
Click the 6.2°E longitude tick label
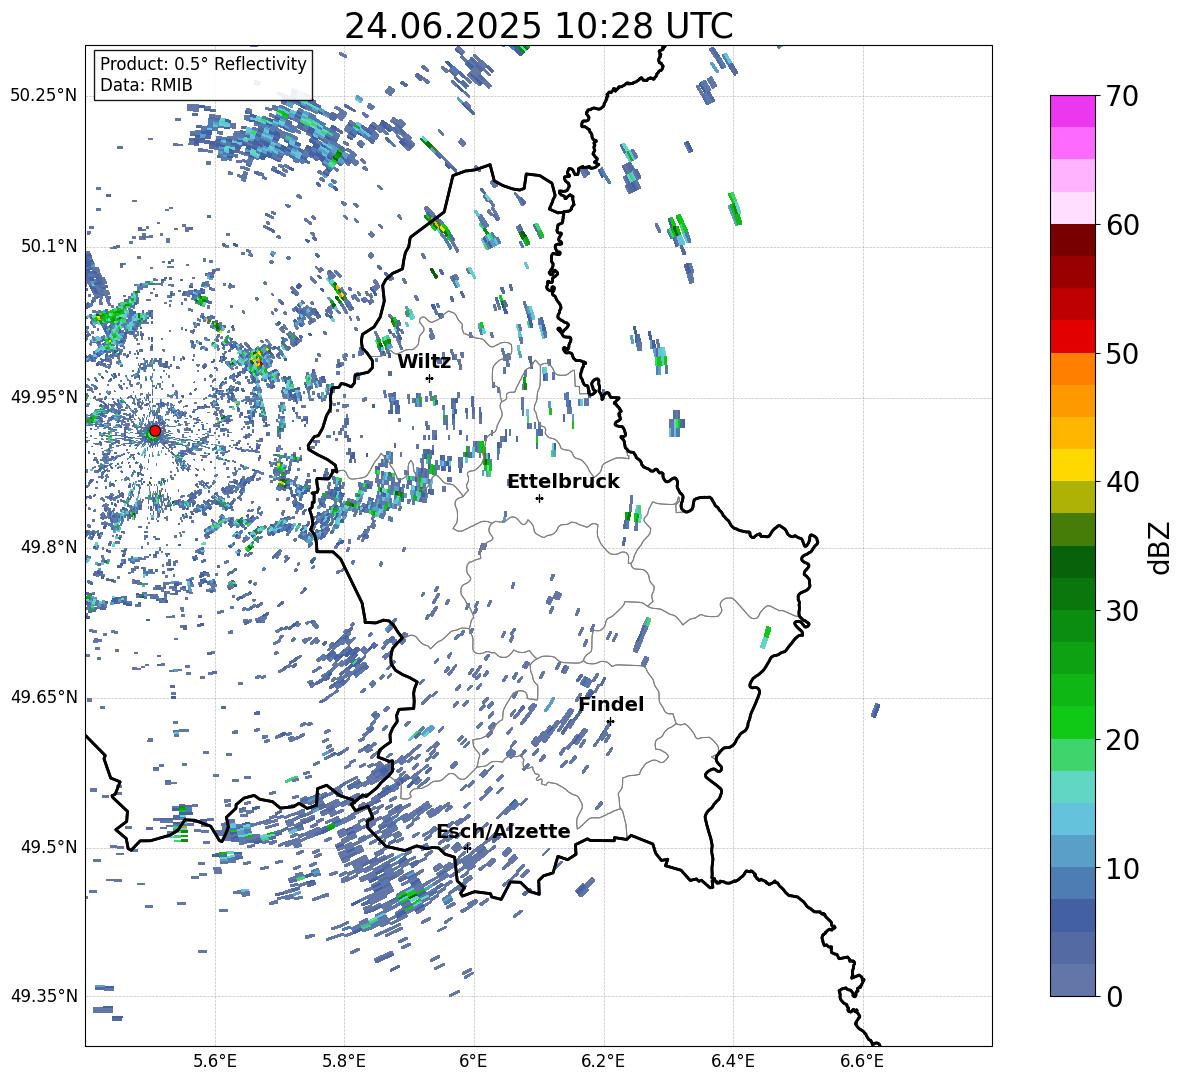[x=603, y=1061]
